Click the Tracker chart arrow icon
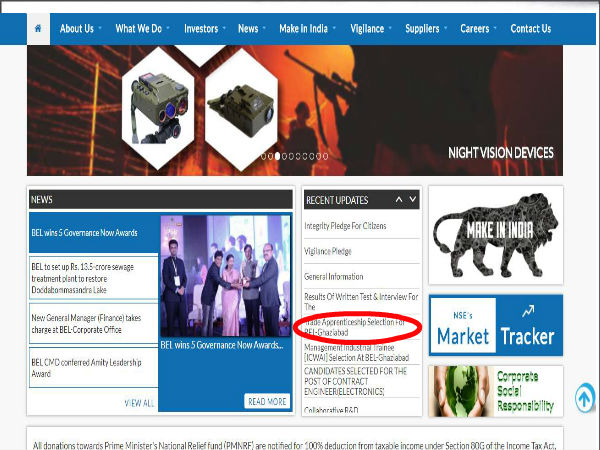Viewport: 600px width, 450px height. [528, 311]
